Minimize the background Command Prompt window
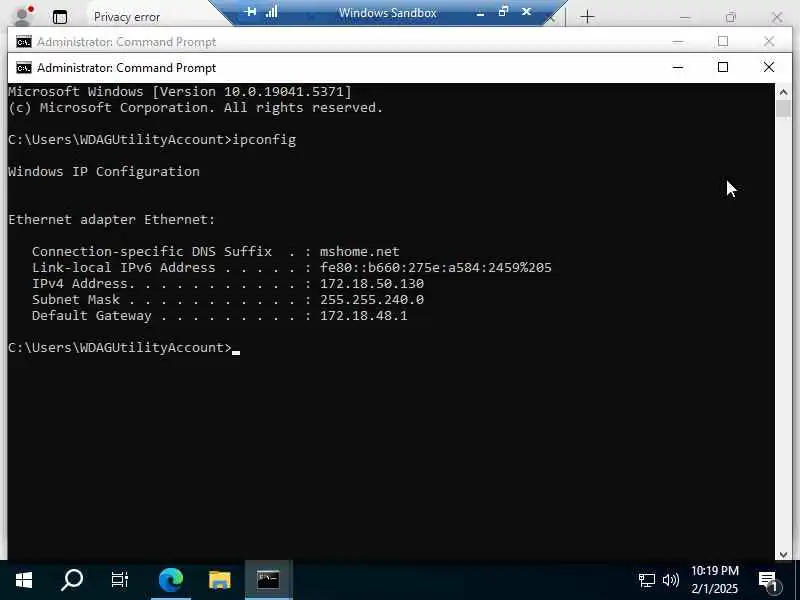800x600 pixels. coord(678,41)
